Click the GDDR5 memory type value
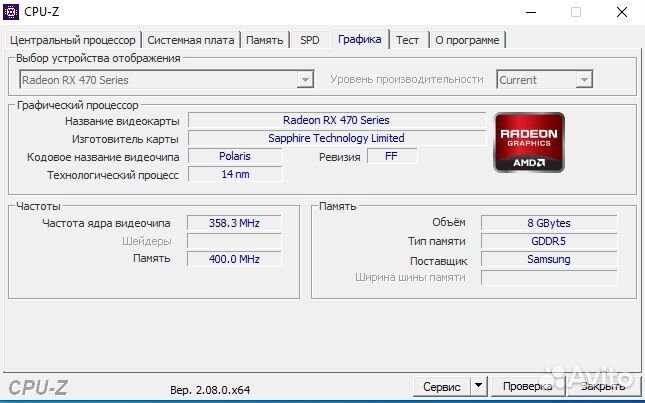Screen dimensions: 645x403 pyautogui.click(x=549, y=241)
